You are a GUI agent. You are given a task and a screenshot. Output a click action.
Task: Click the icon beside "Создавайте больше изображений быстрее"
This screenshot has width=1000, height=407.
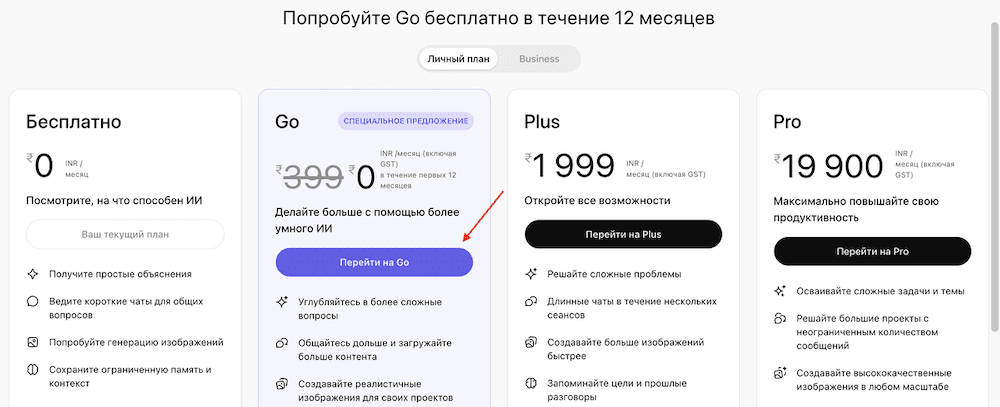(x=531, y=343)
